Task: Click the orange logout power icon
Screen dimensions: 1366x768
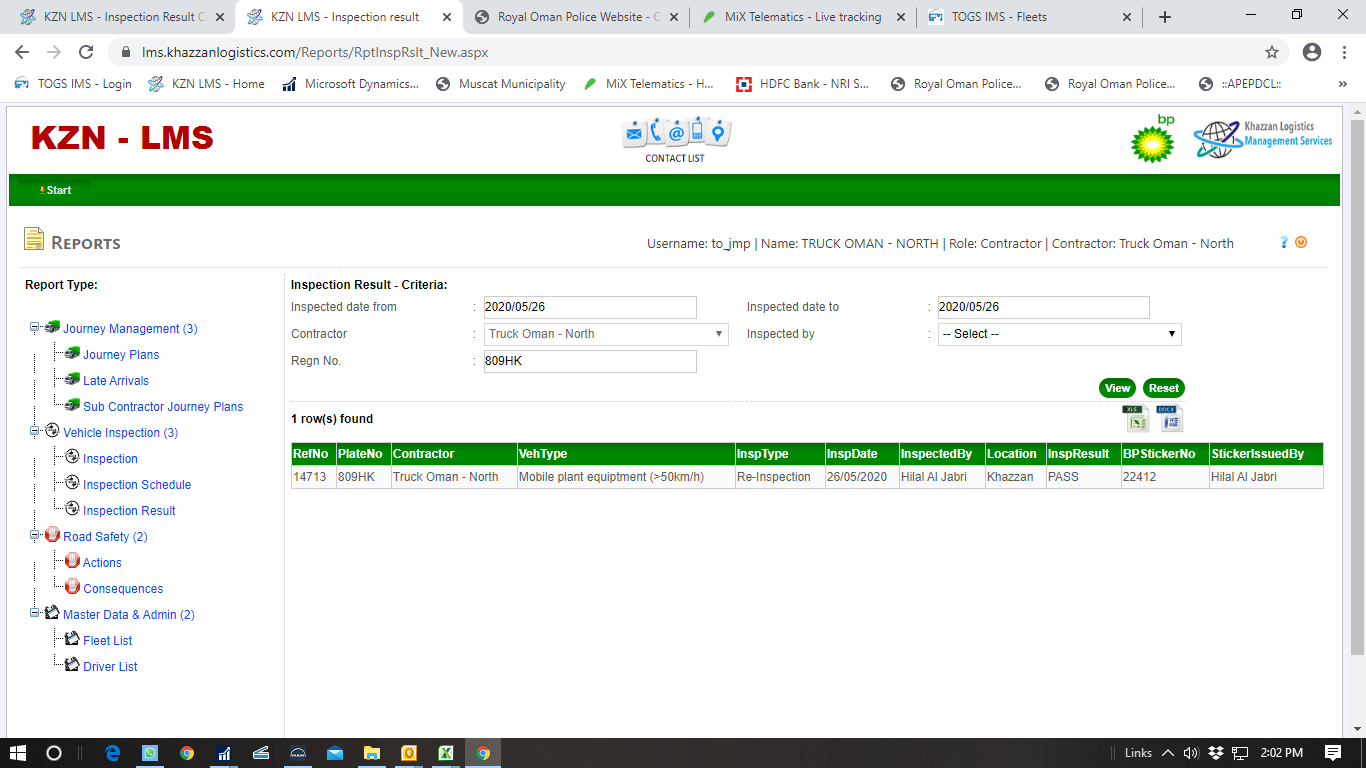Action: coord(1301,242)
